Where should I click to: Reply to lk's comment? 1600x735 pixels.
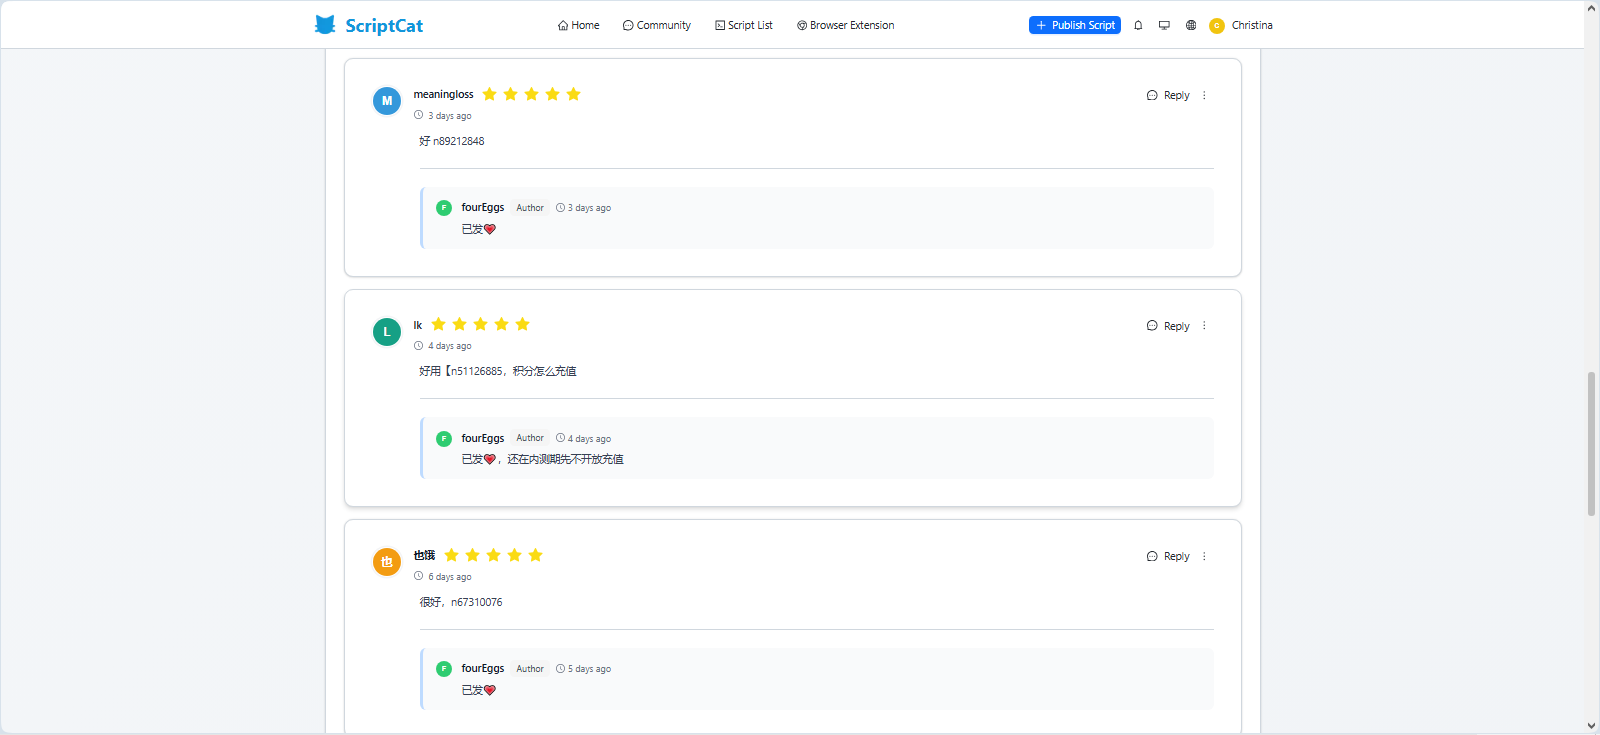click(x=1168, y=326)
